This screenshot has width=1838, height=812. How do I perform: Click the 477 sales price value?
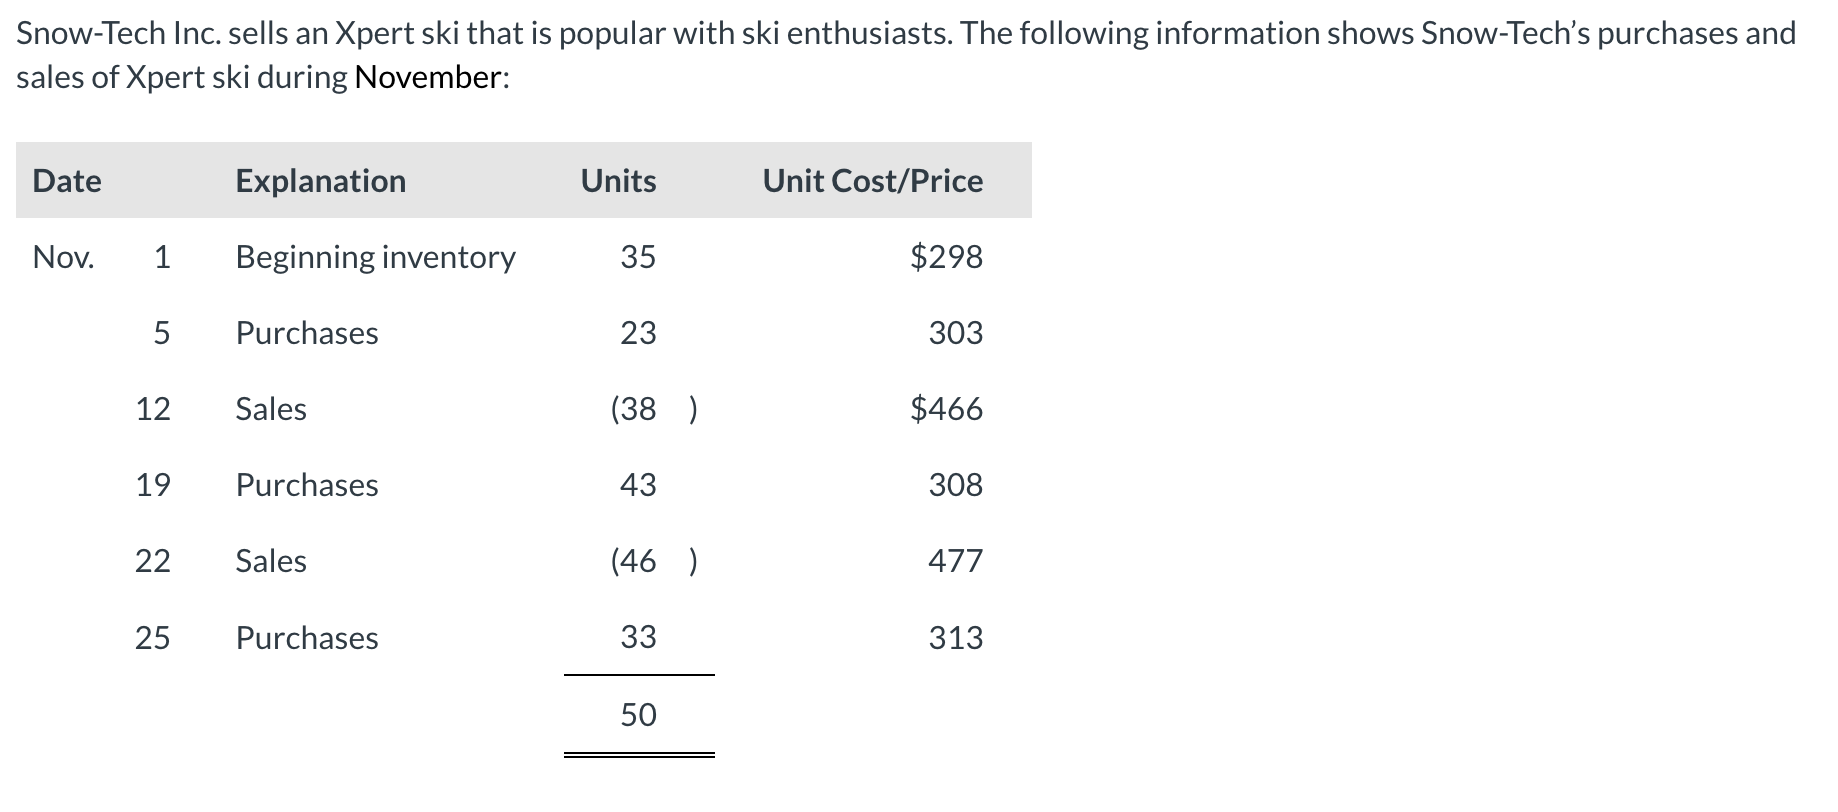955,561
